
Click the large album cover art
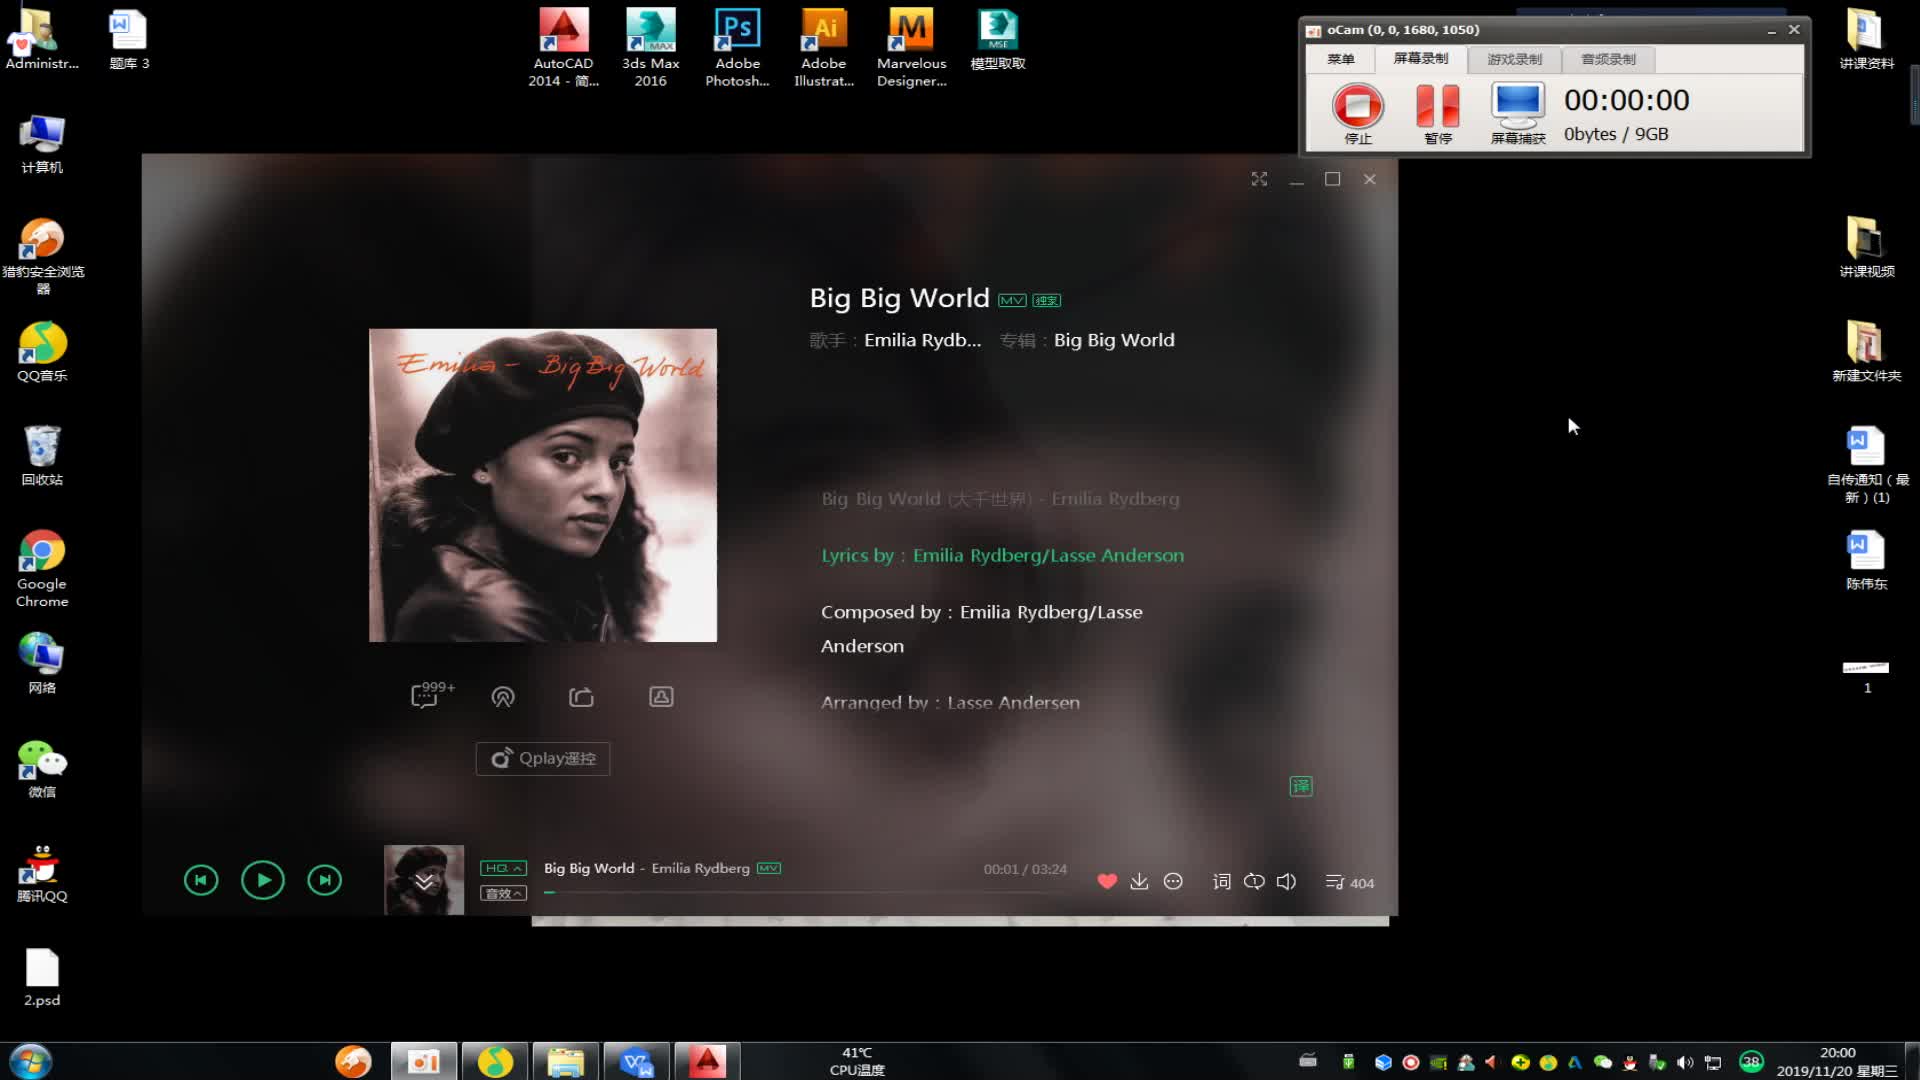[x=543, y=485]
